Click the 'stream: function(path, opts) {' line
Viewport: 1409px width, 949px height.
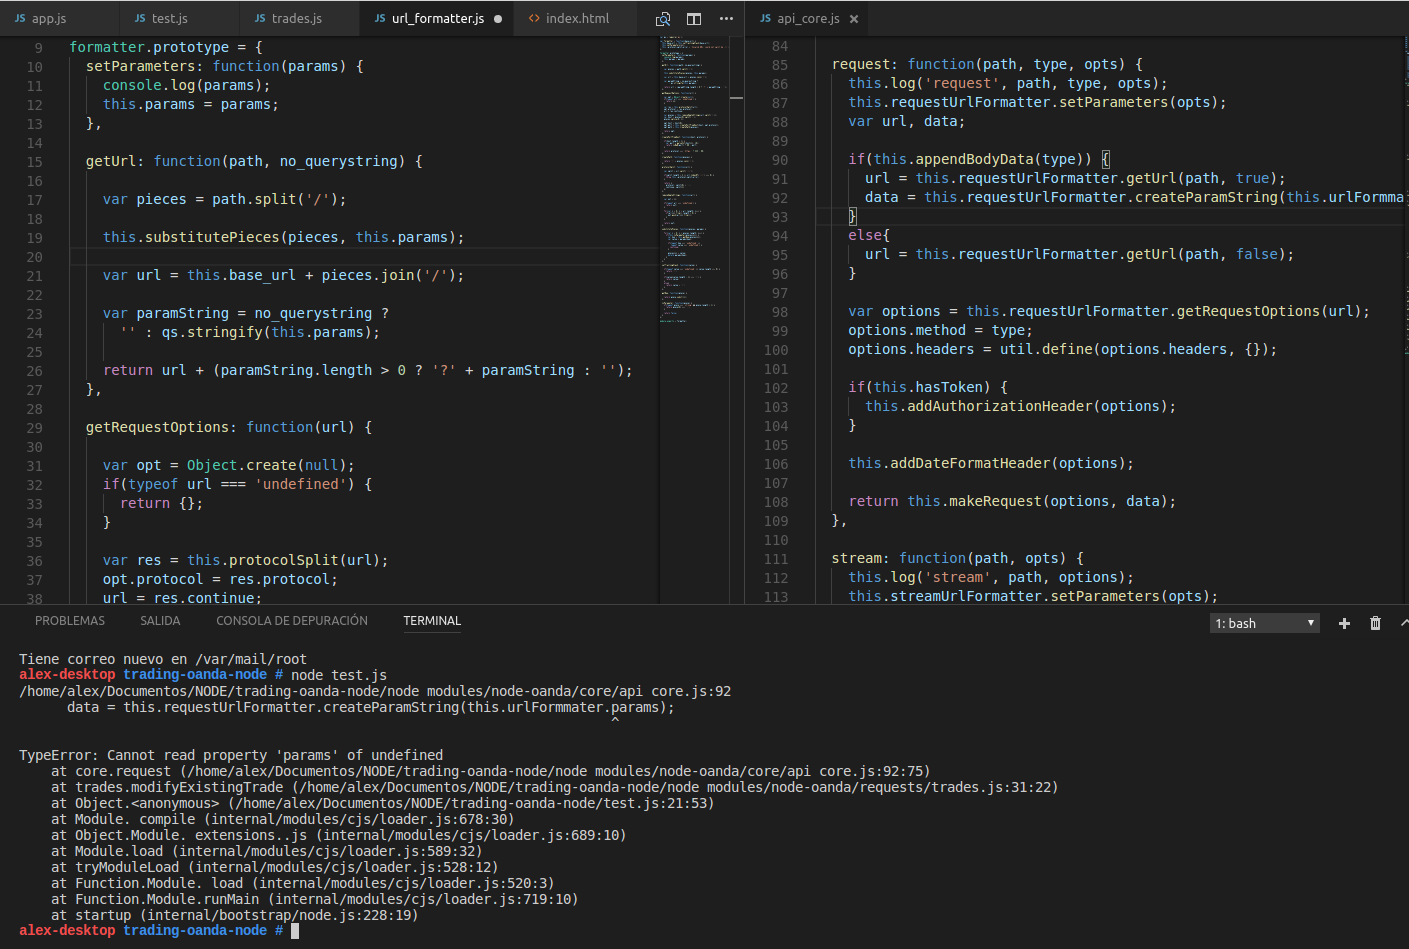958,558
